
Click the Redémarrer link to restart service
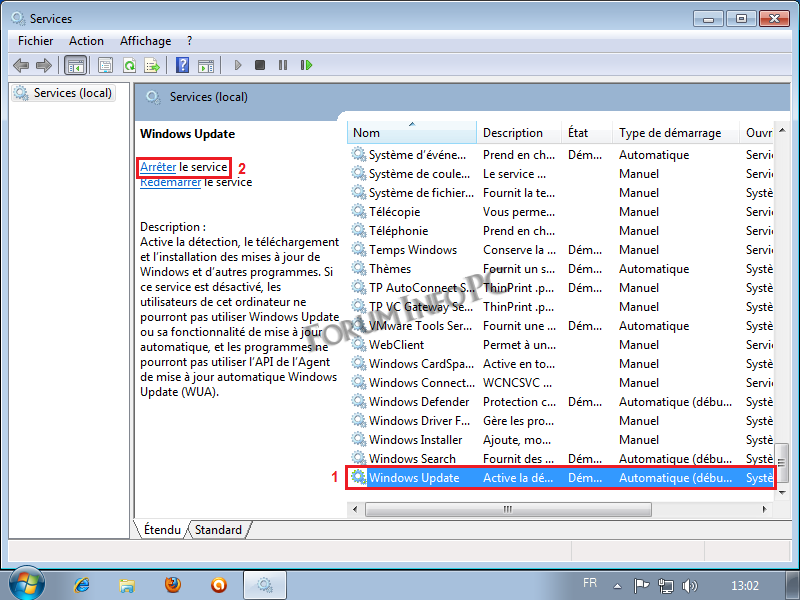click(x=171, y=182)
